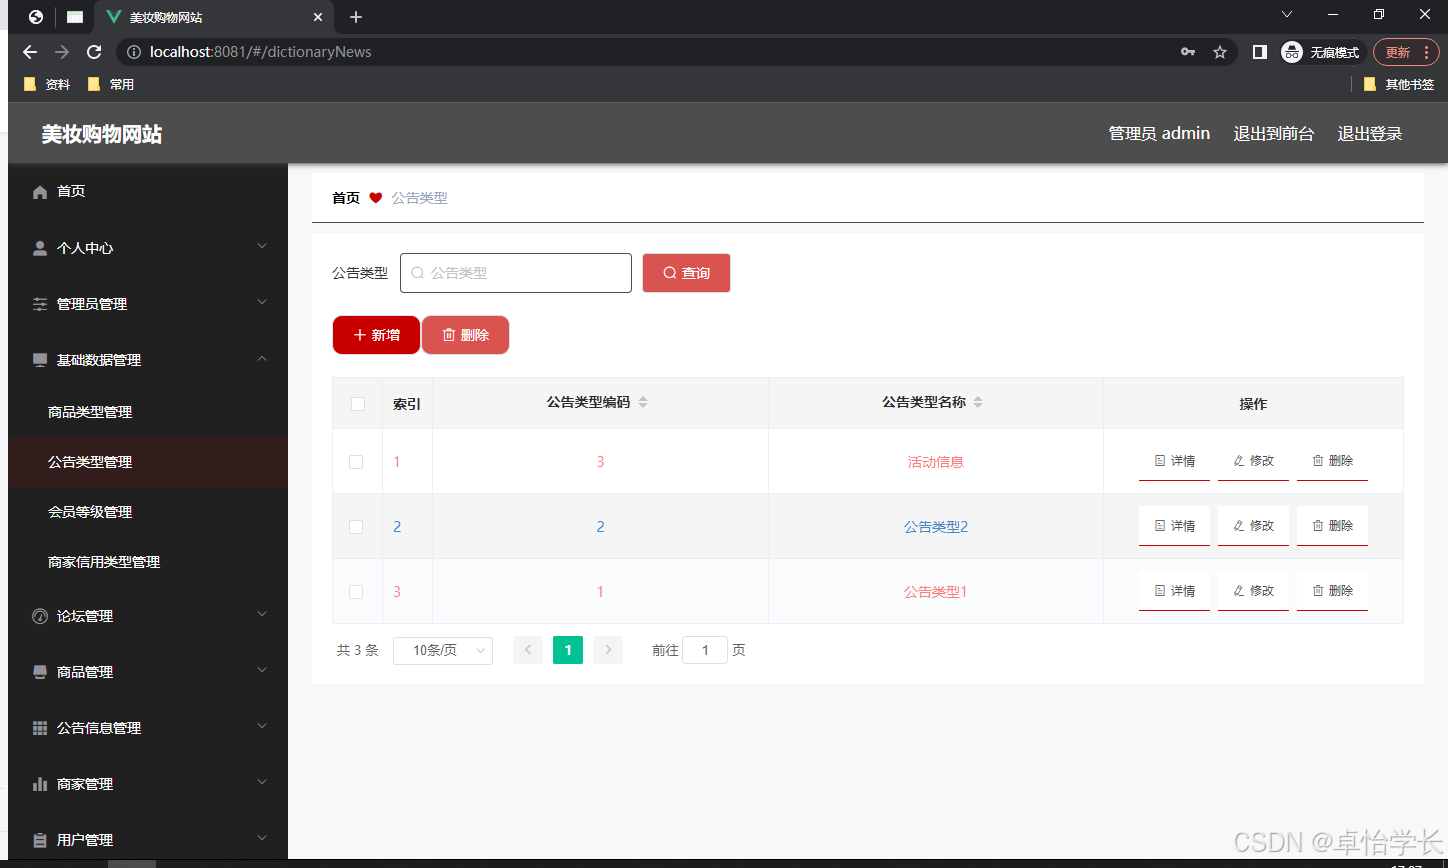Click the browser address bar URL
This screenshot has height=868, width=1448.
[x=261, y=52]
